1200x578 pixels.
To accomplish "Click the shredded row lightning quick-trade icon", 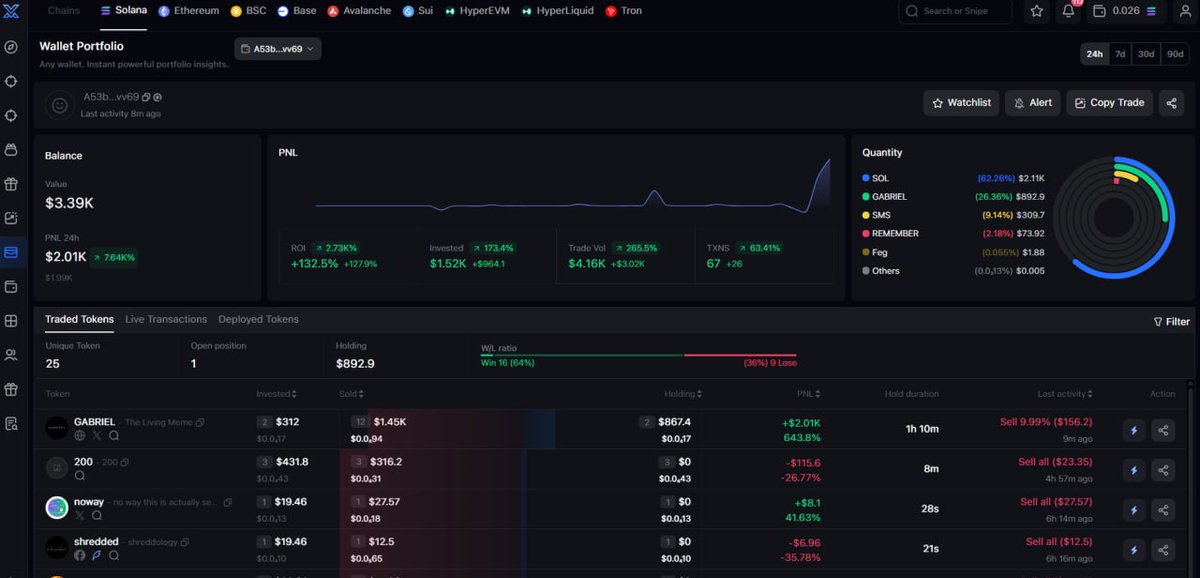I will (1134, 550).
